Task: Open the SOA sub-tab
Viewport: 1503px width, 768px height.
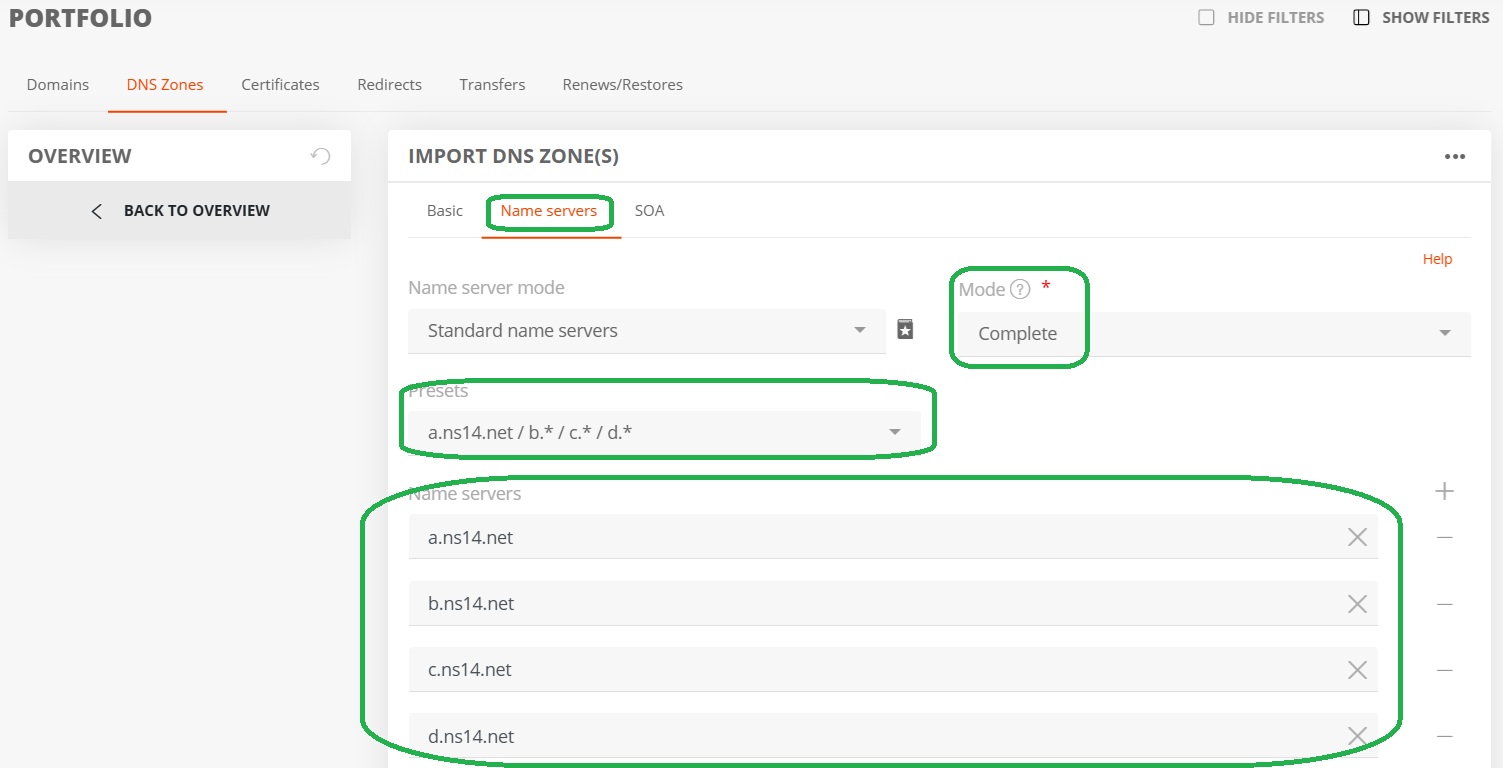Action: (649, 211)
